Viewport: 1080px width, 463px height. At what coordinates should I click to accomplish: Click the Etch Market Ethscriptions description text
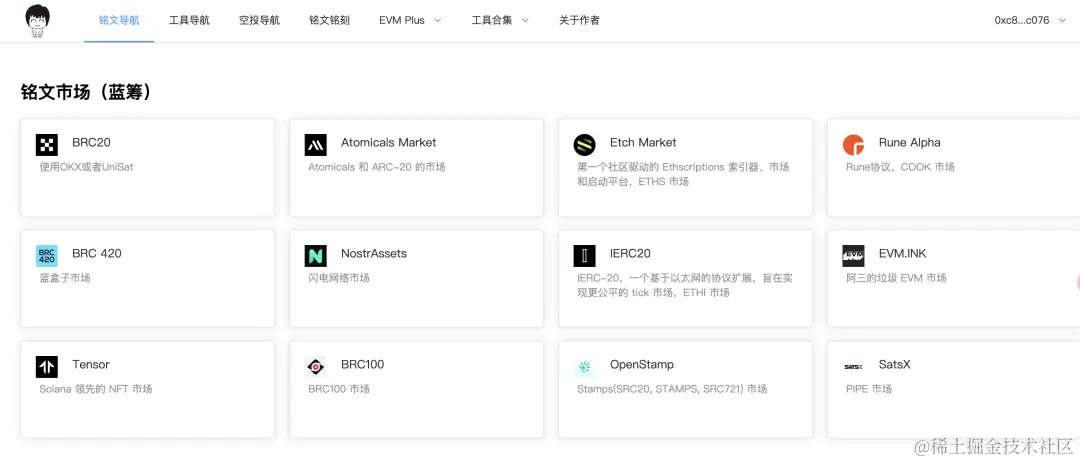pos(683,174)
